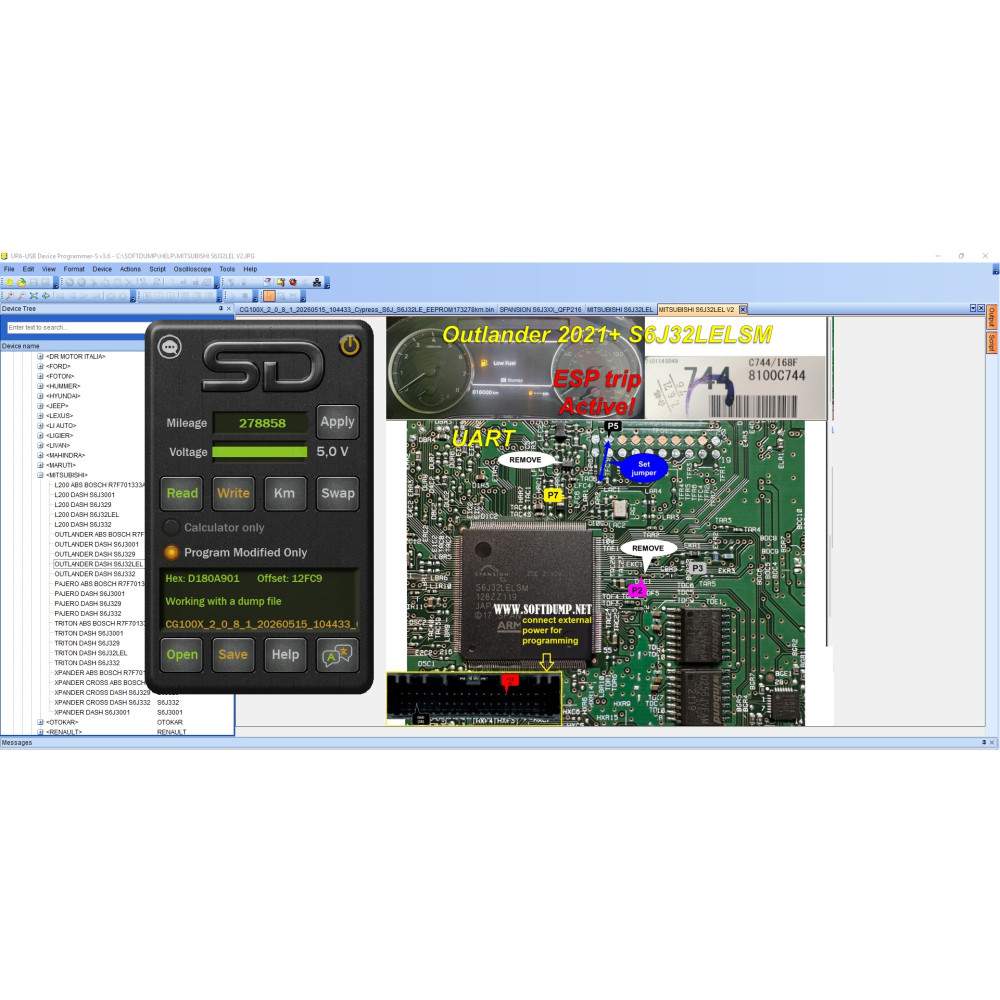Click the red bug debug toolbar icon
Image resolution: width=1000 pixels, height=1000 pixels.
pyautogui.click(x=293, y=282)
